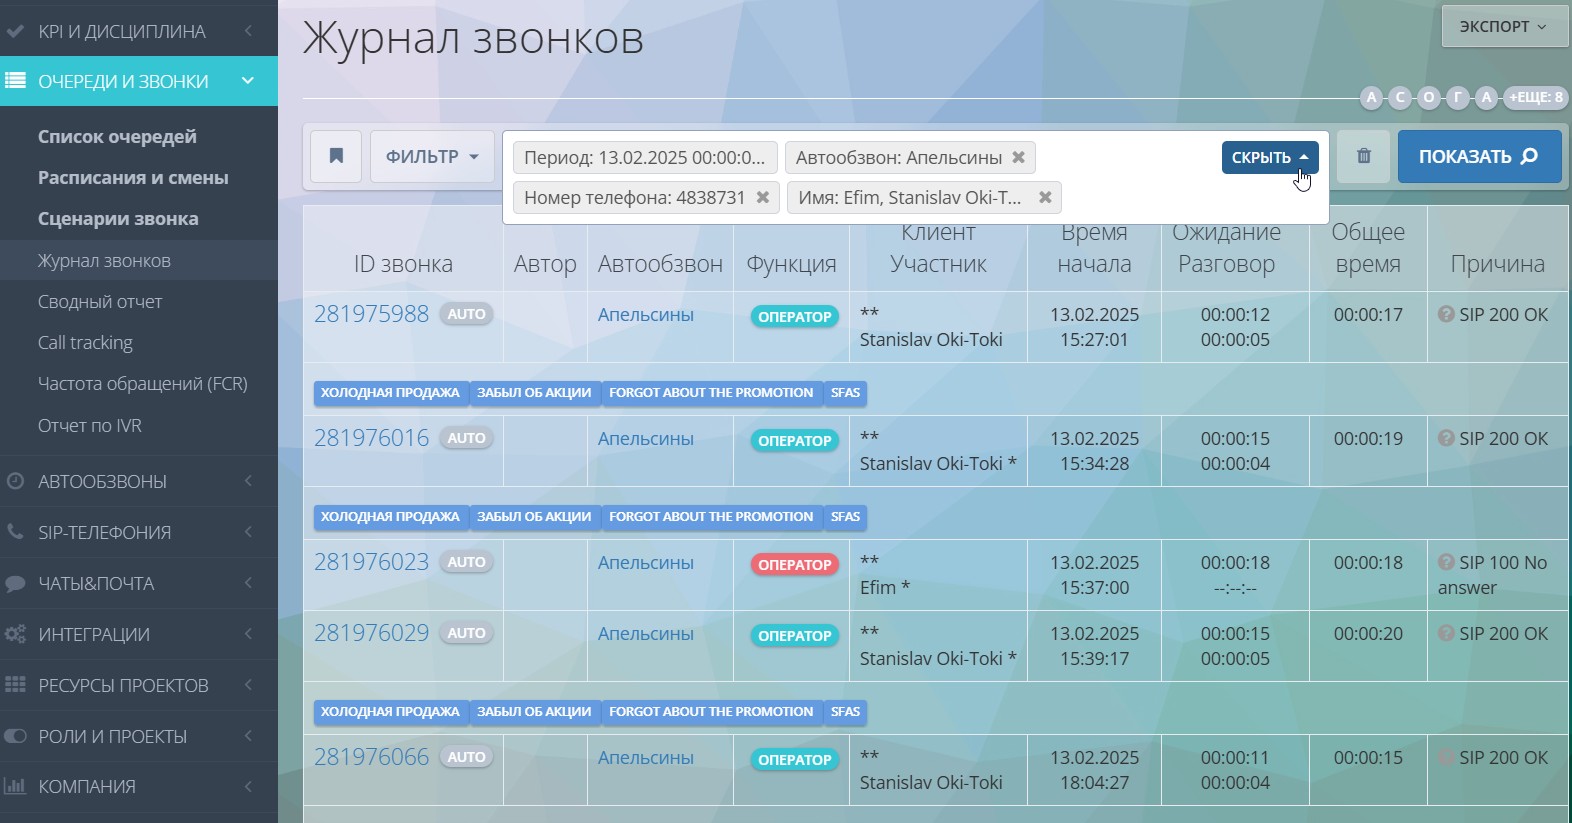Viewport: 1572px width, 823px height.
Task: Click red ОПЕРАТОР badge in row 281976023
Action: [x=794, y=565]
